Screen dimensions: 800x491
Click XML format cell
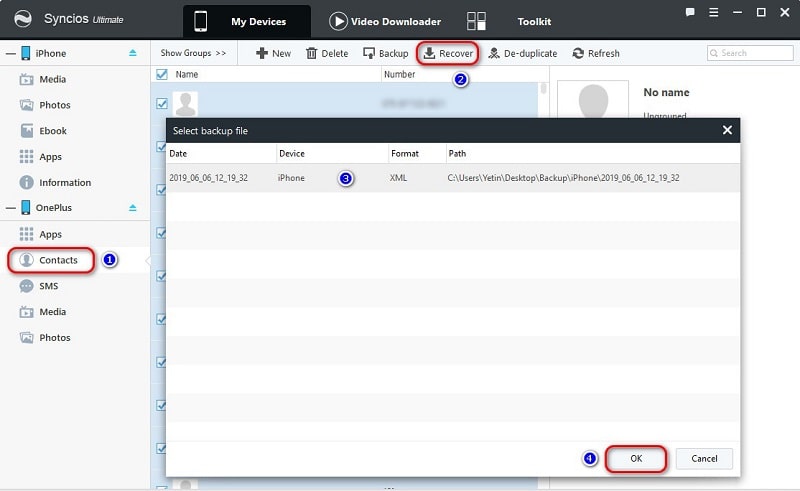tap(398, 178)
